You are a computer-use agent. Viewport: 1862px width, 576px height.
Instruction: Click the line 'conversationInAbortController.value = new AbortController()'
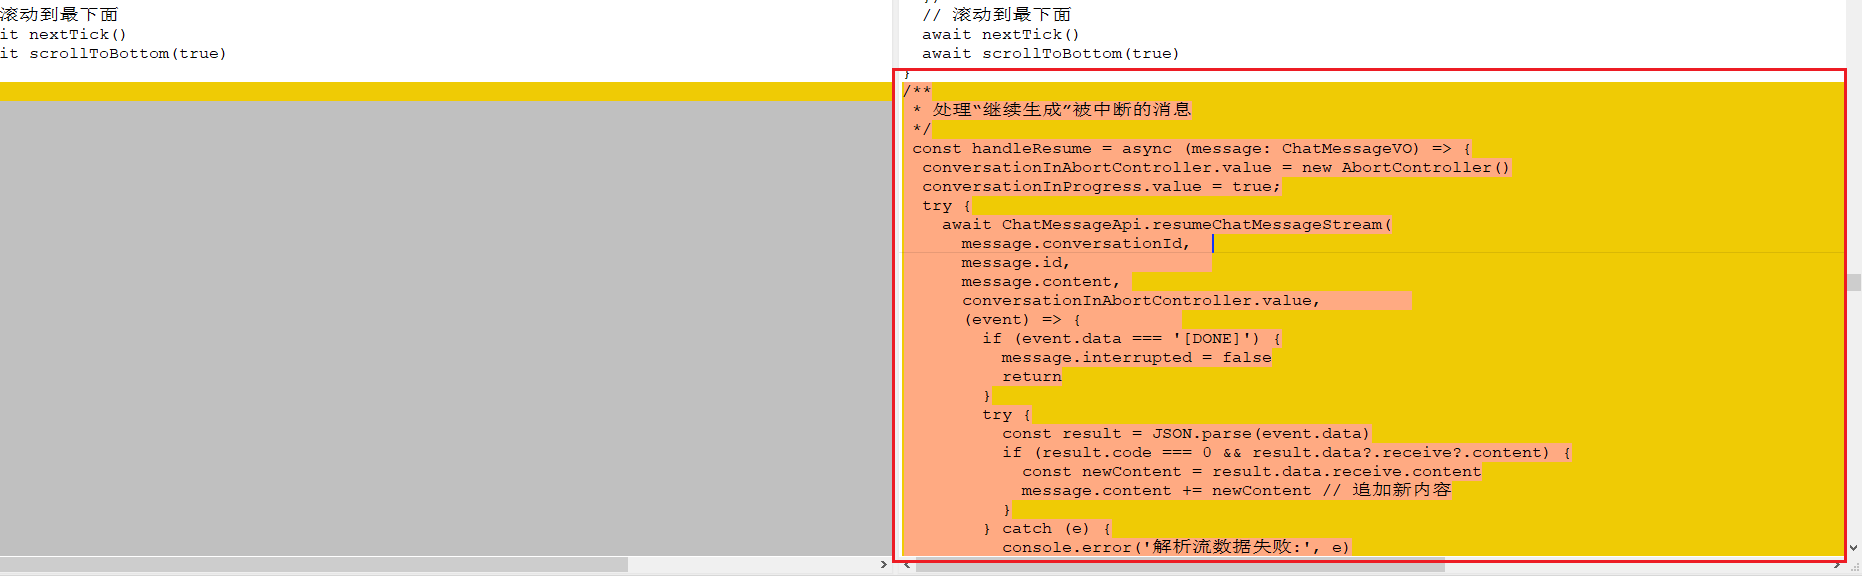[x=1216, y=167]
